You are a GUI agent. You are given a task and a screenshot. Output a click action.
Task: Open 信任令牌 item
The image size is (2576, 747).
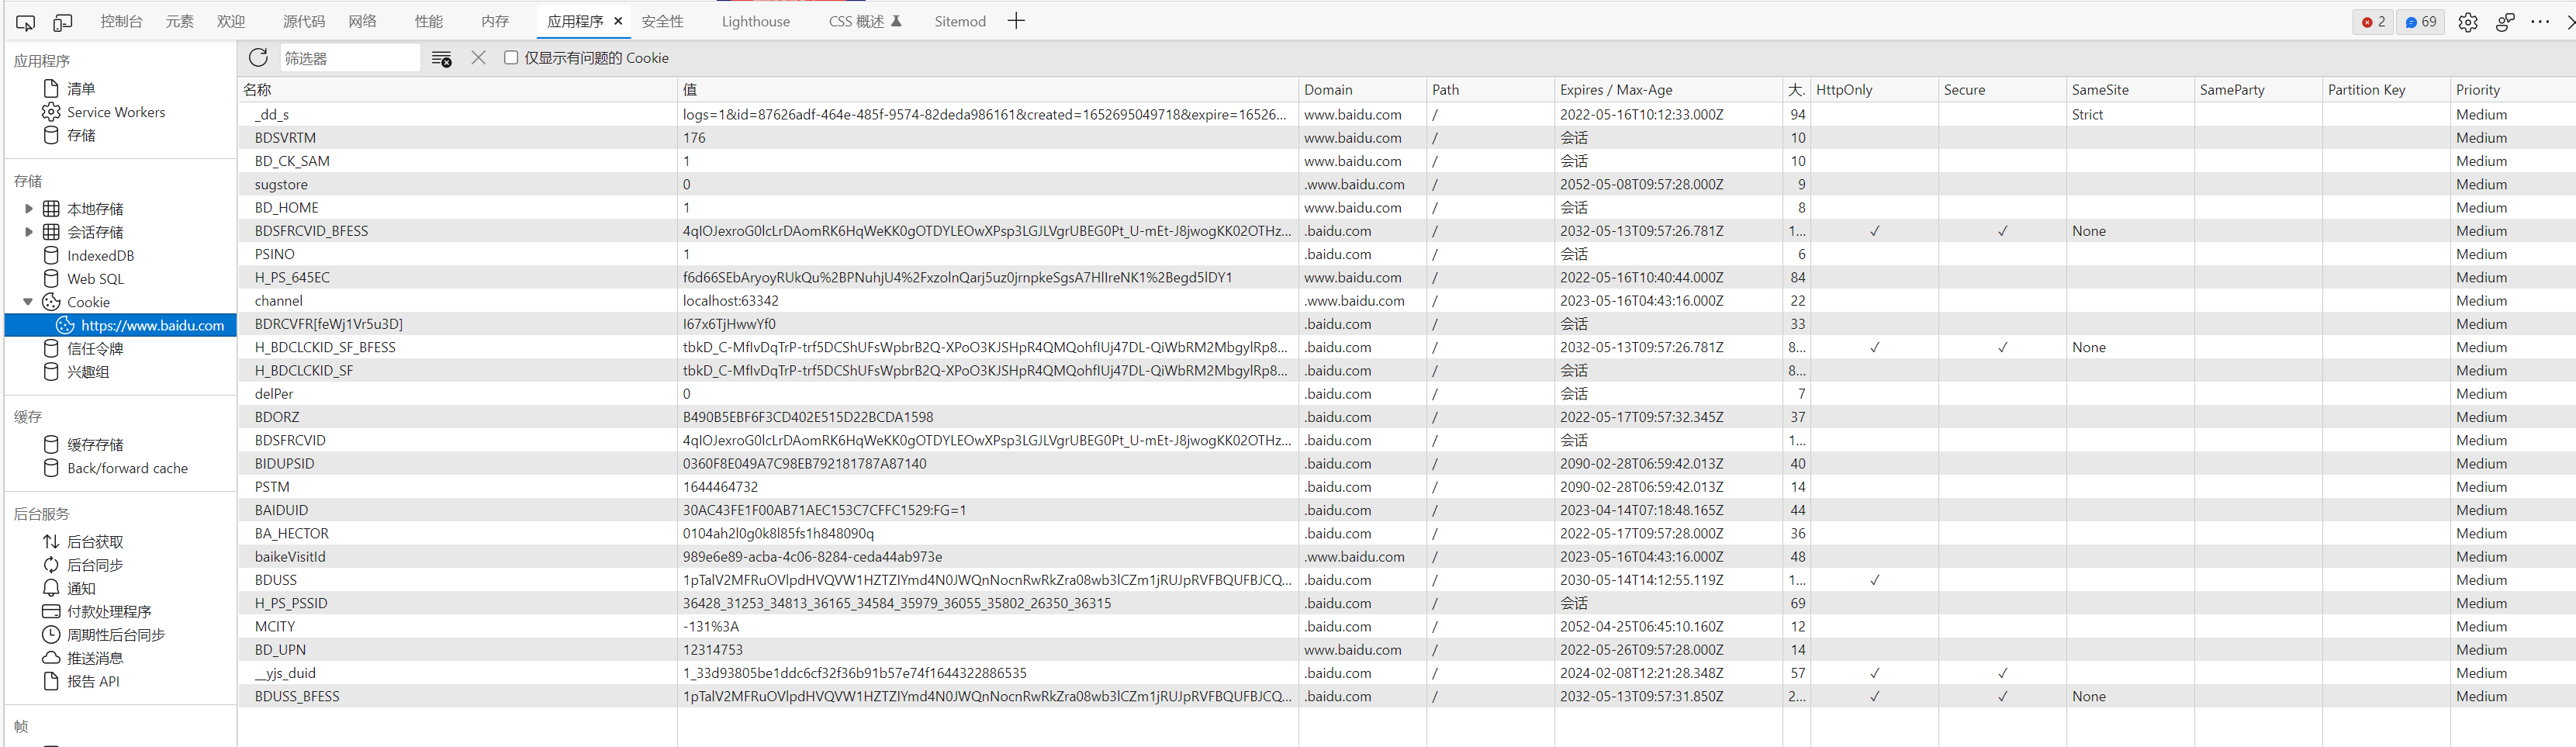tap(95, 349)
